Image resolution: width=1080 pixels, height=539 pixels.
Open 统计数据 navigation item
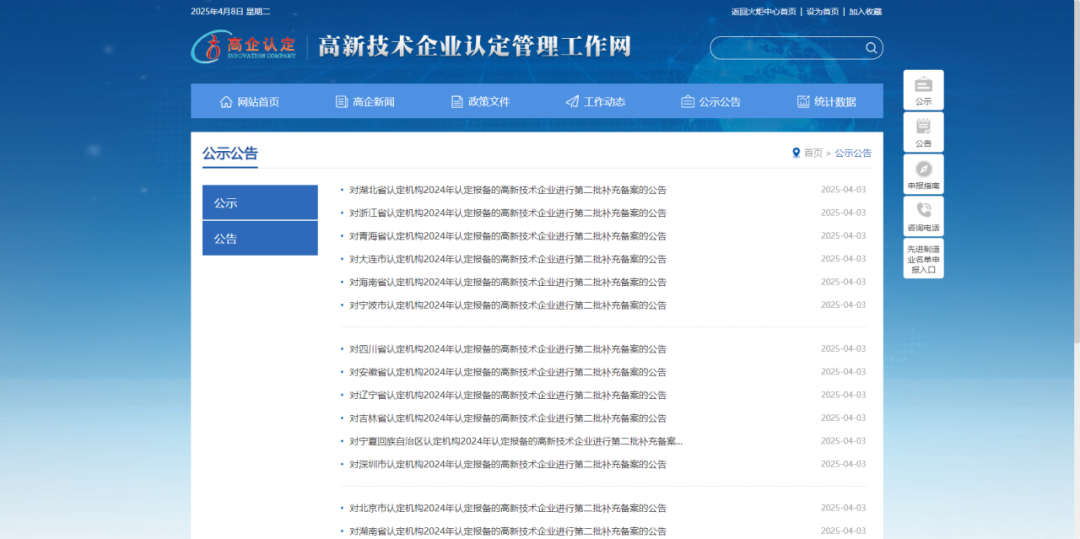(x=827, y=102)
